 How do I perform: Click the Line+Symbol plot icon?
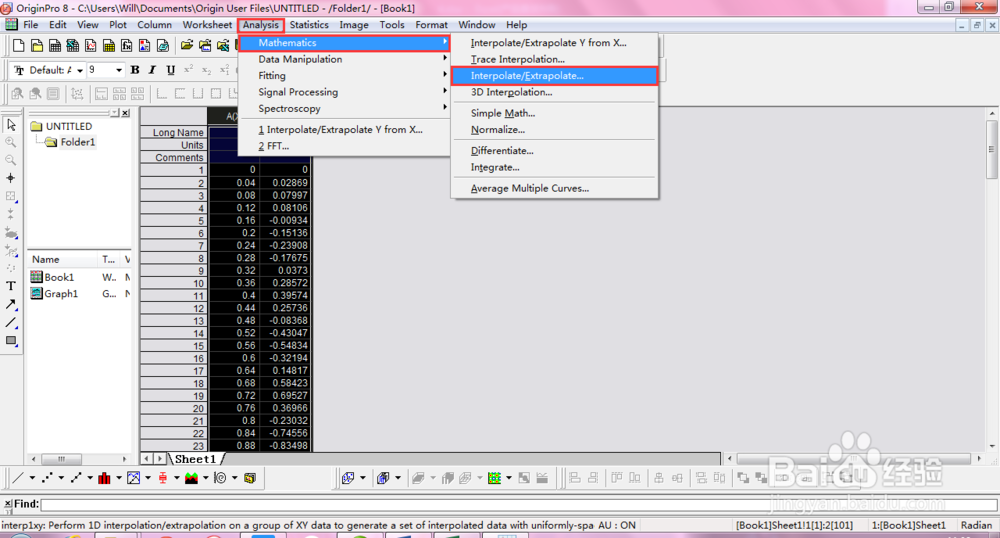click(76, 477)
